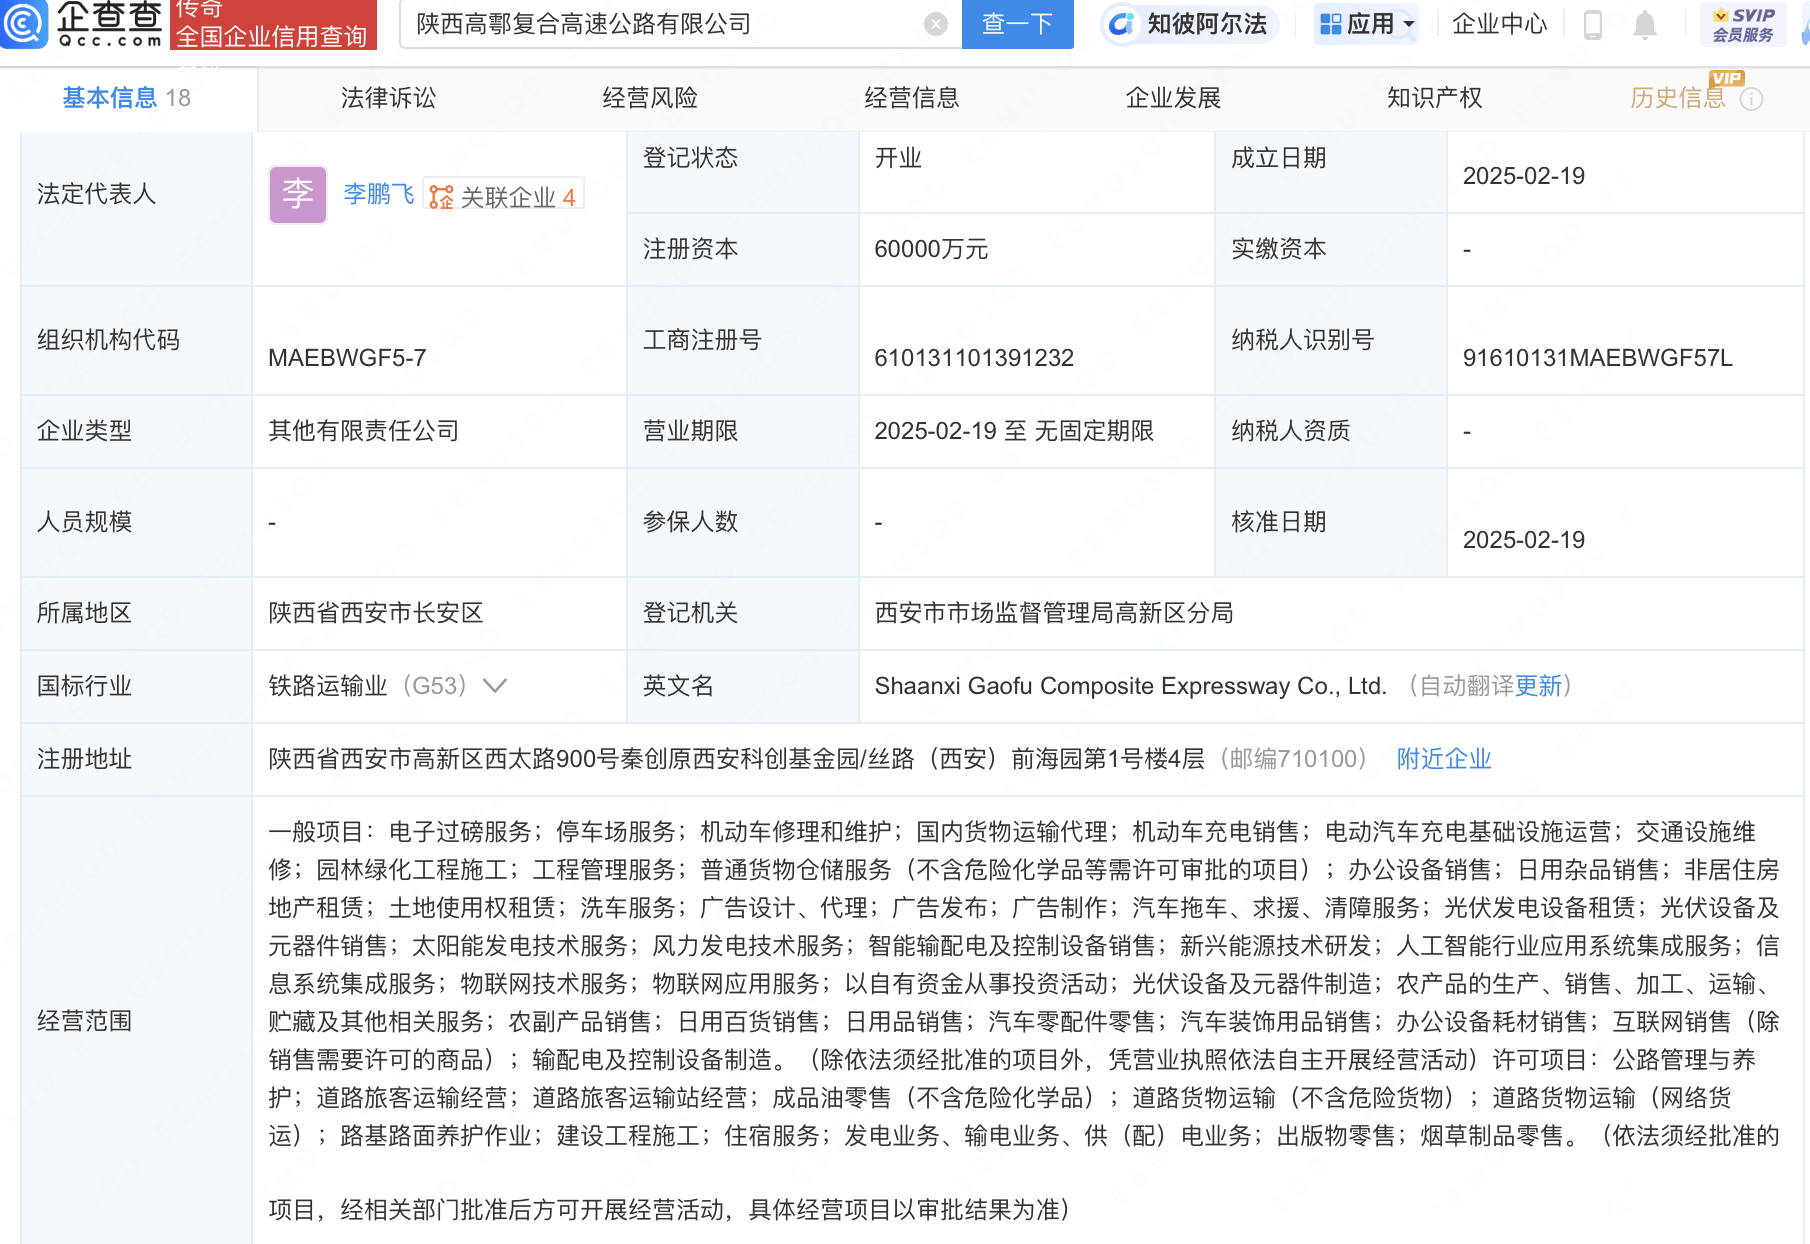
Task: Open 李鹏飞 profile link
Action: click(x=378, y=194)
